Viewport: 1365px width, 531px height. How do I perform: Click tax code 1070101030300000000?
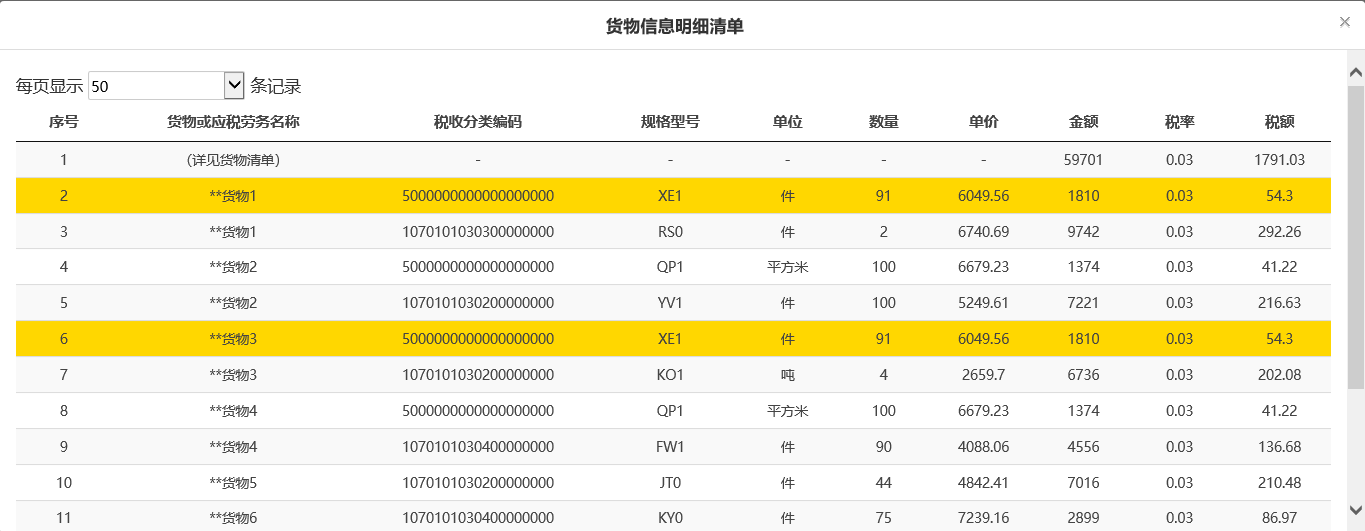click(x=478, y=232)
